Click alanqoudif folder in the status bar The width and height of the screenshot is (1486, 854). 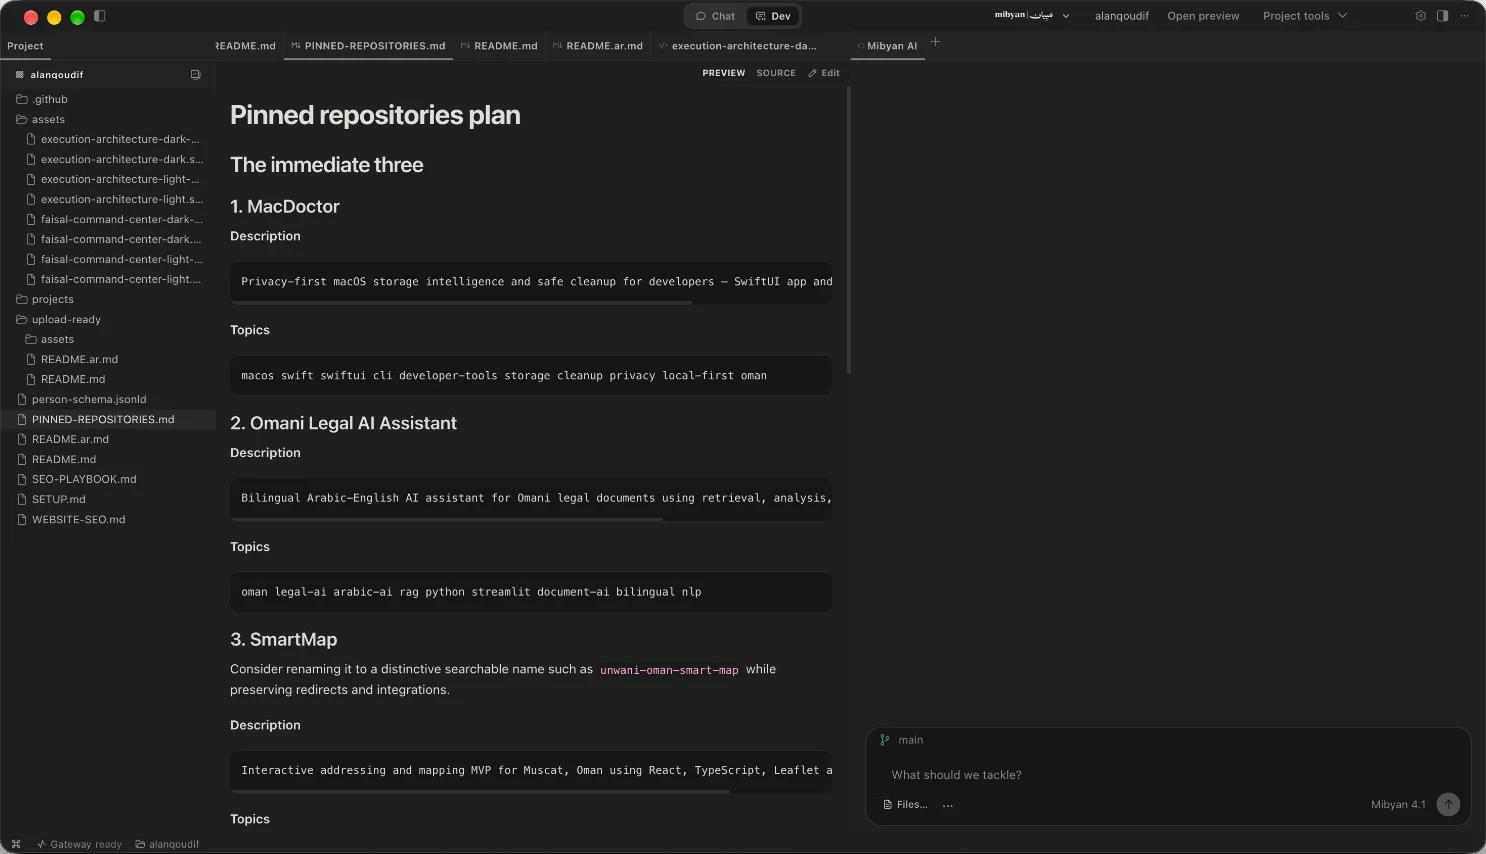pos(167,844)
